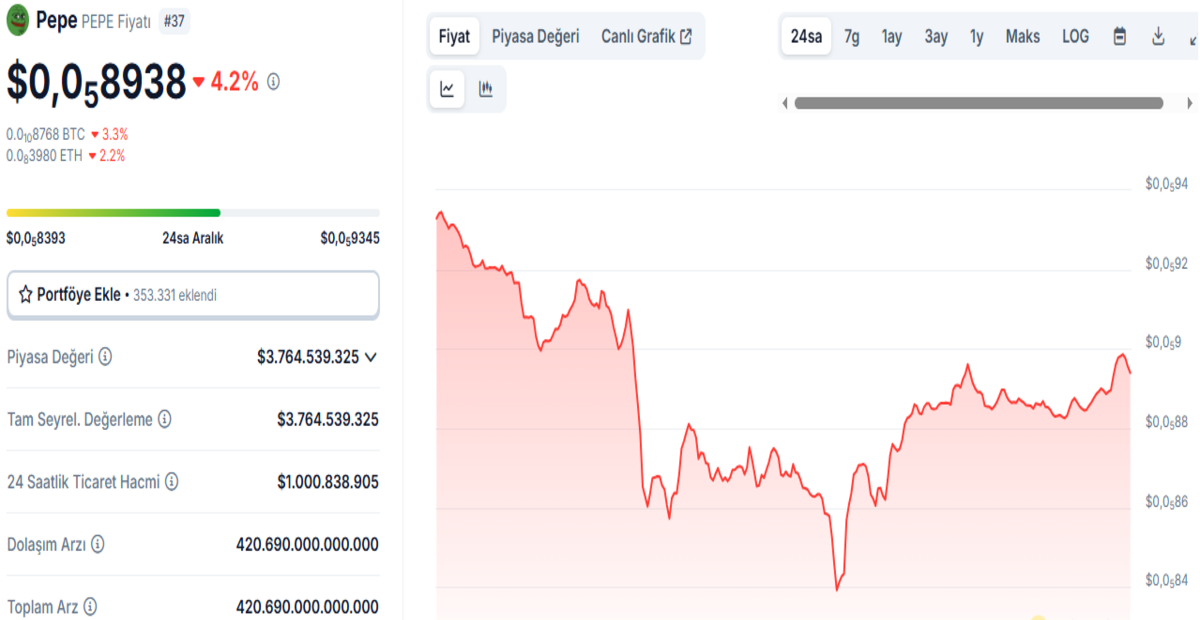Toggle the LOG scale option
The width and height of the screenshot is (1200, 620).
point(1076,37)
